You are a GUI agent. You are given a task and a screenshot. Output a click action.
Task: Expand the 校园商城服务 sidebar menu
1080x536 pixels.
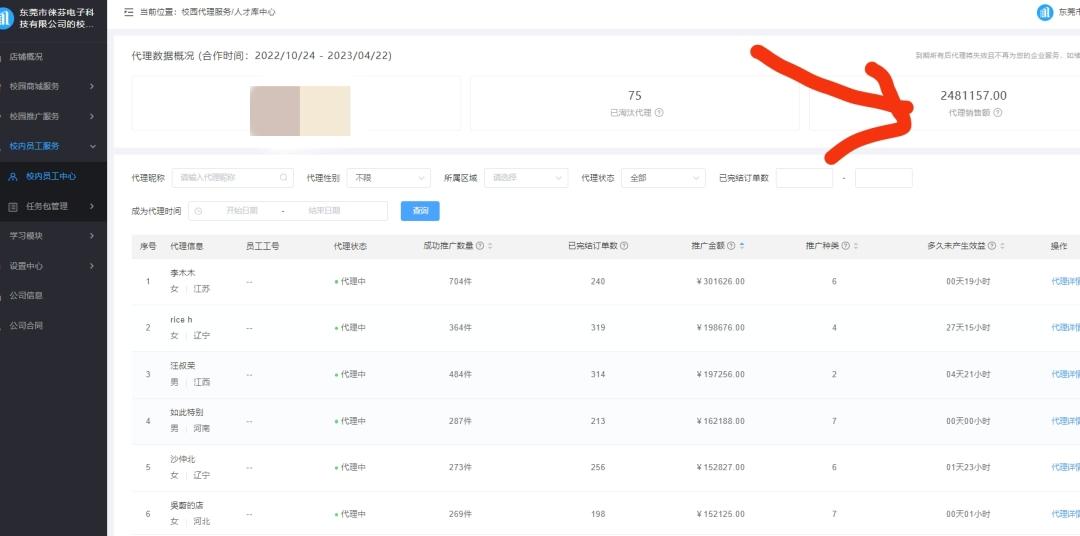[x=53, y=86]
